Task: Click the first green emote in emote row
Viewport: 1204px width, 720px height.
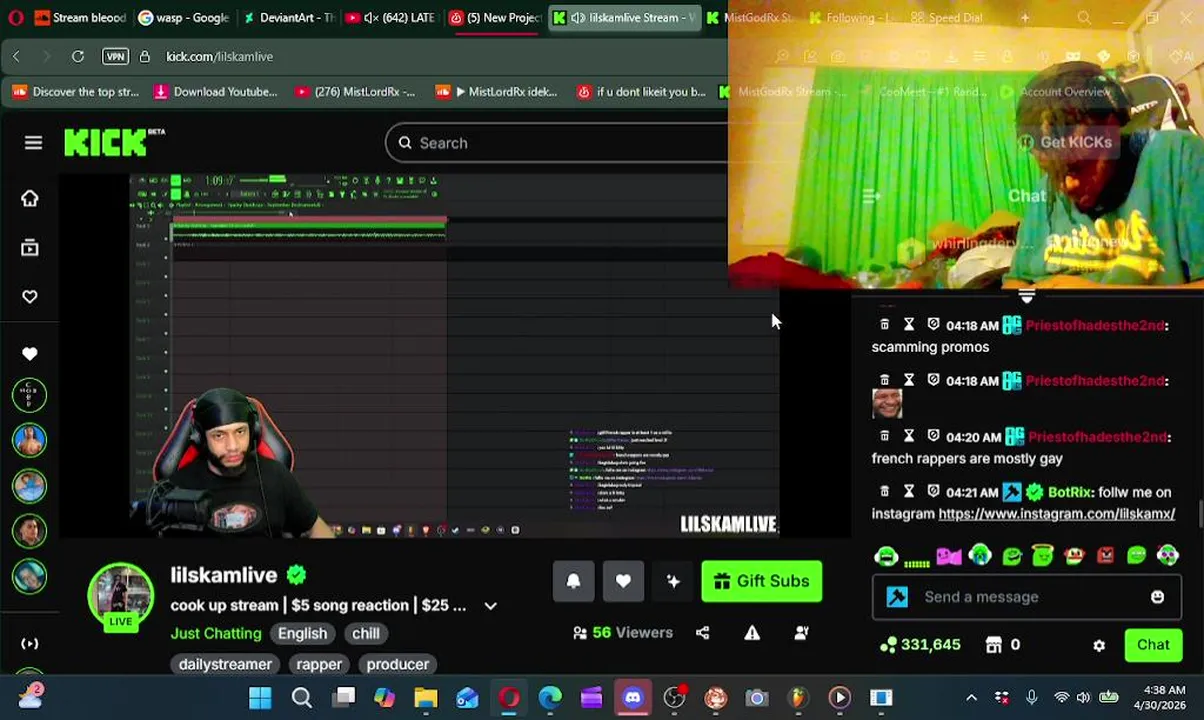Action: [x=885, y=556]
